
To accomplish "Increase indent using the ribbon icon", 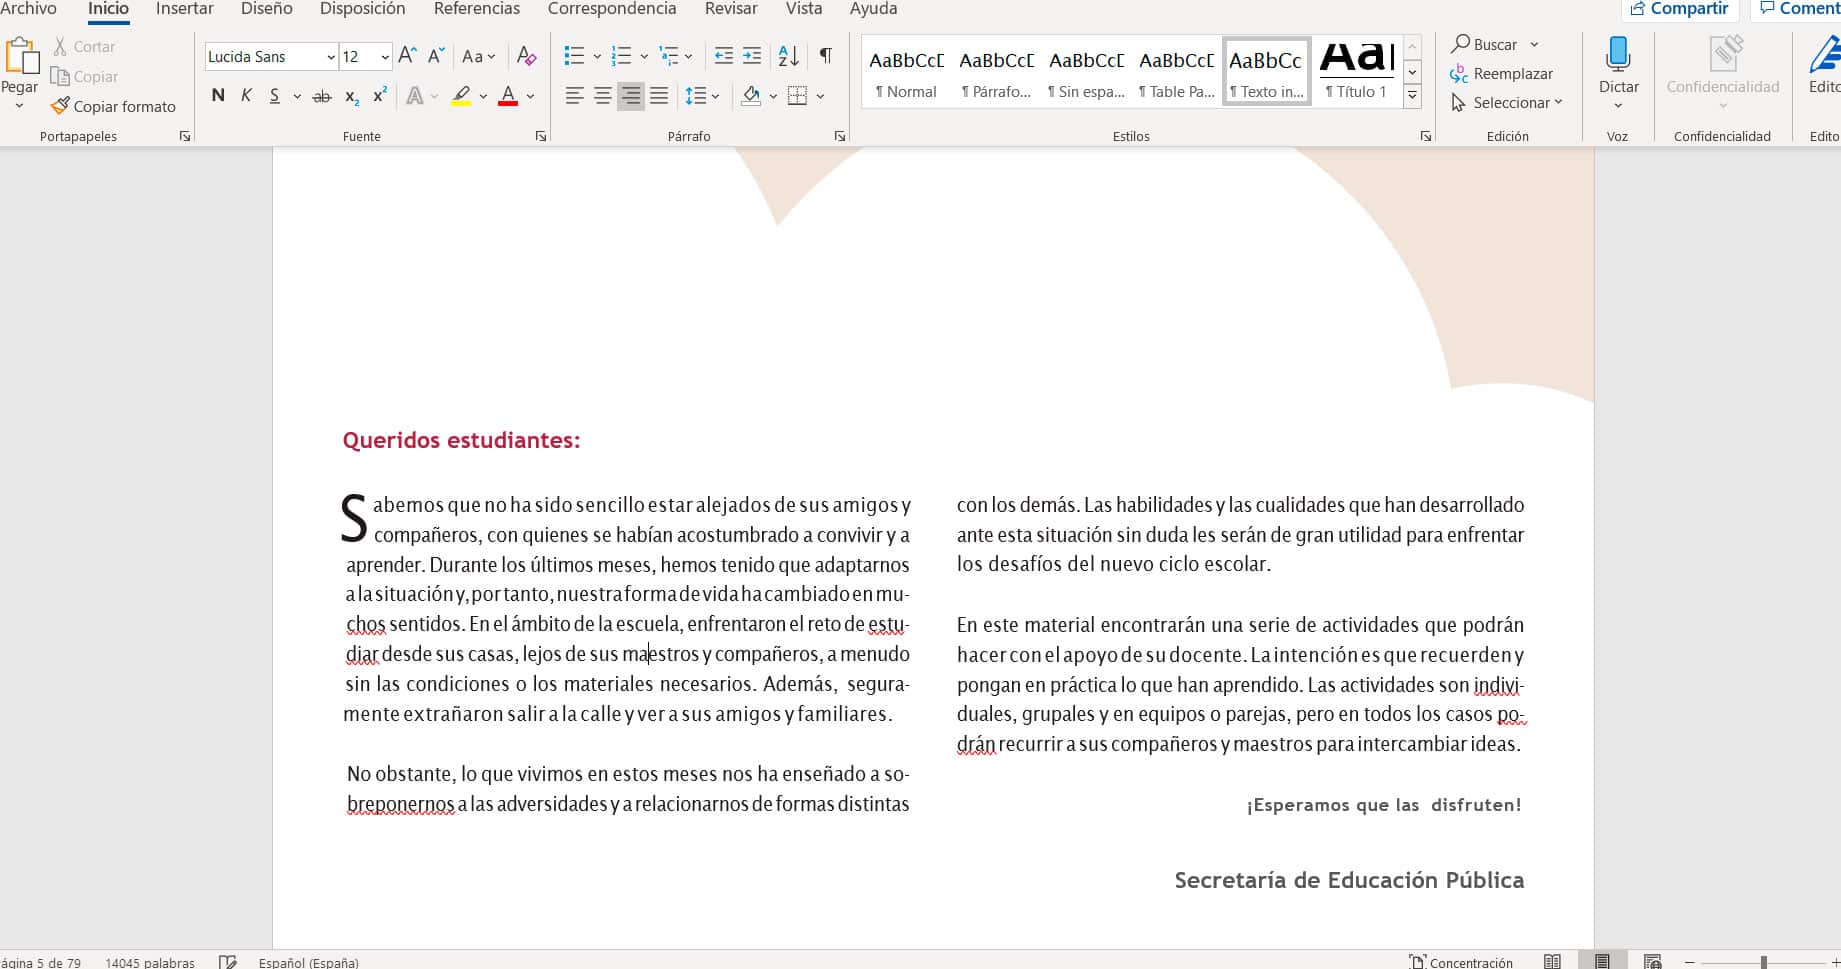I will click(x=752, y=56).
